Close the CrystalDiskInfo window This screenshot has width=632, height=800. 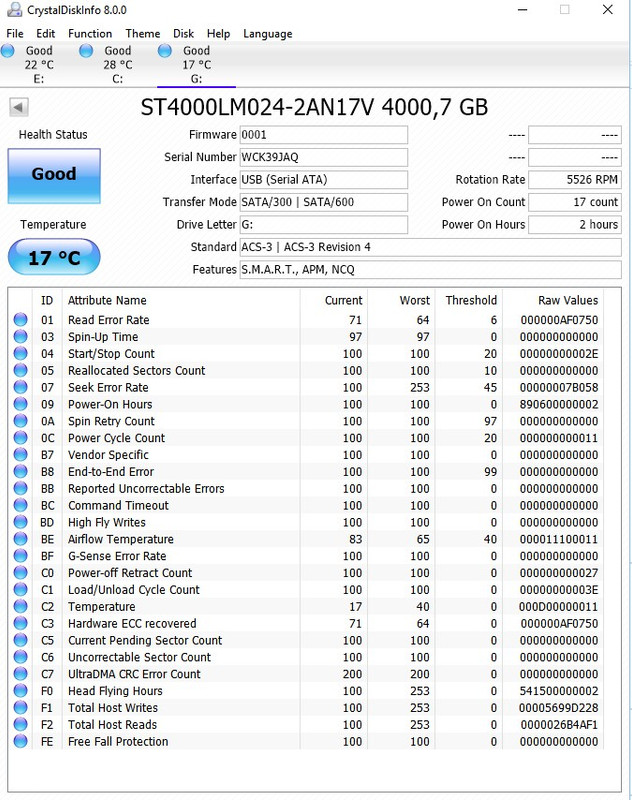608,10
